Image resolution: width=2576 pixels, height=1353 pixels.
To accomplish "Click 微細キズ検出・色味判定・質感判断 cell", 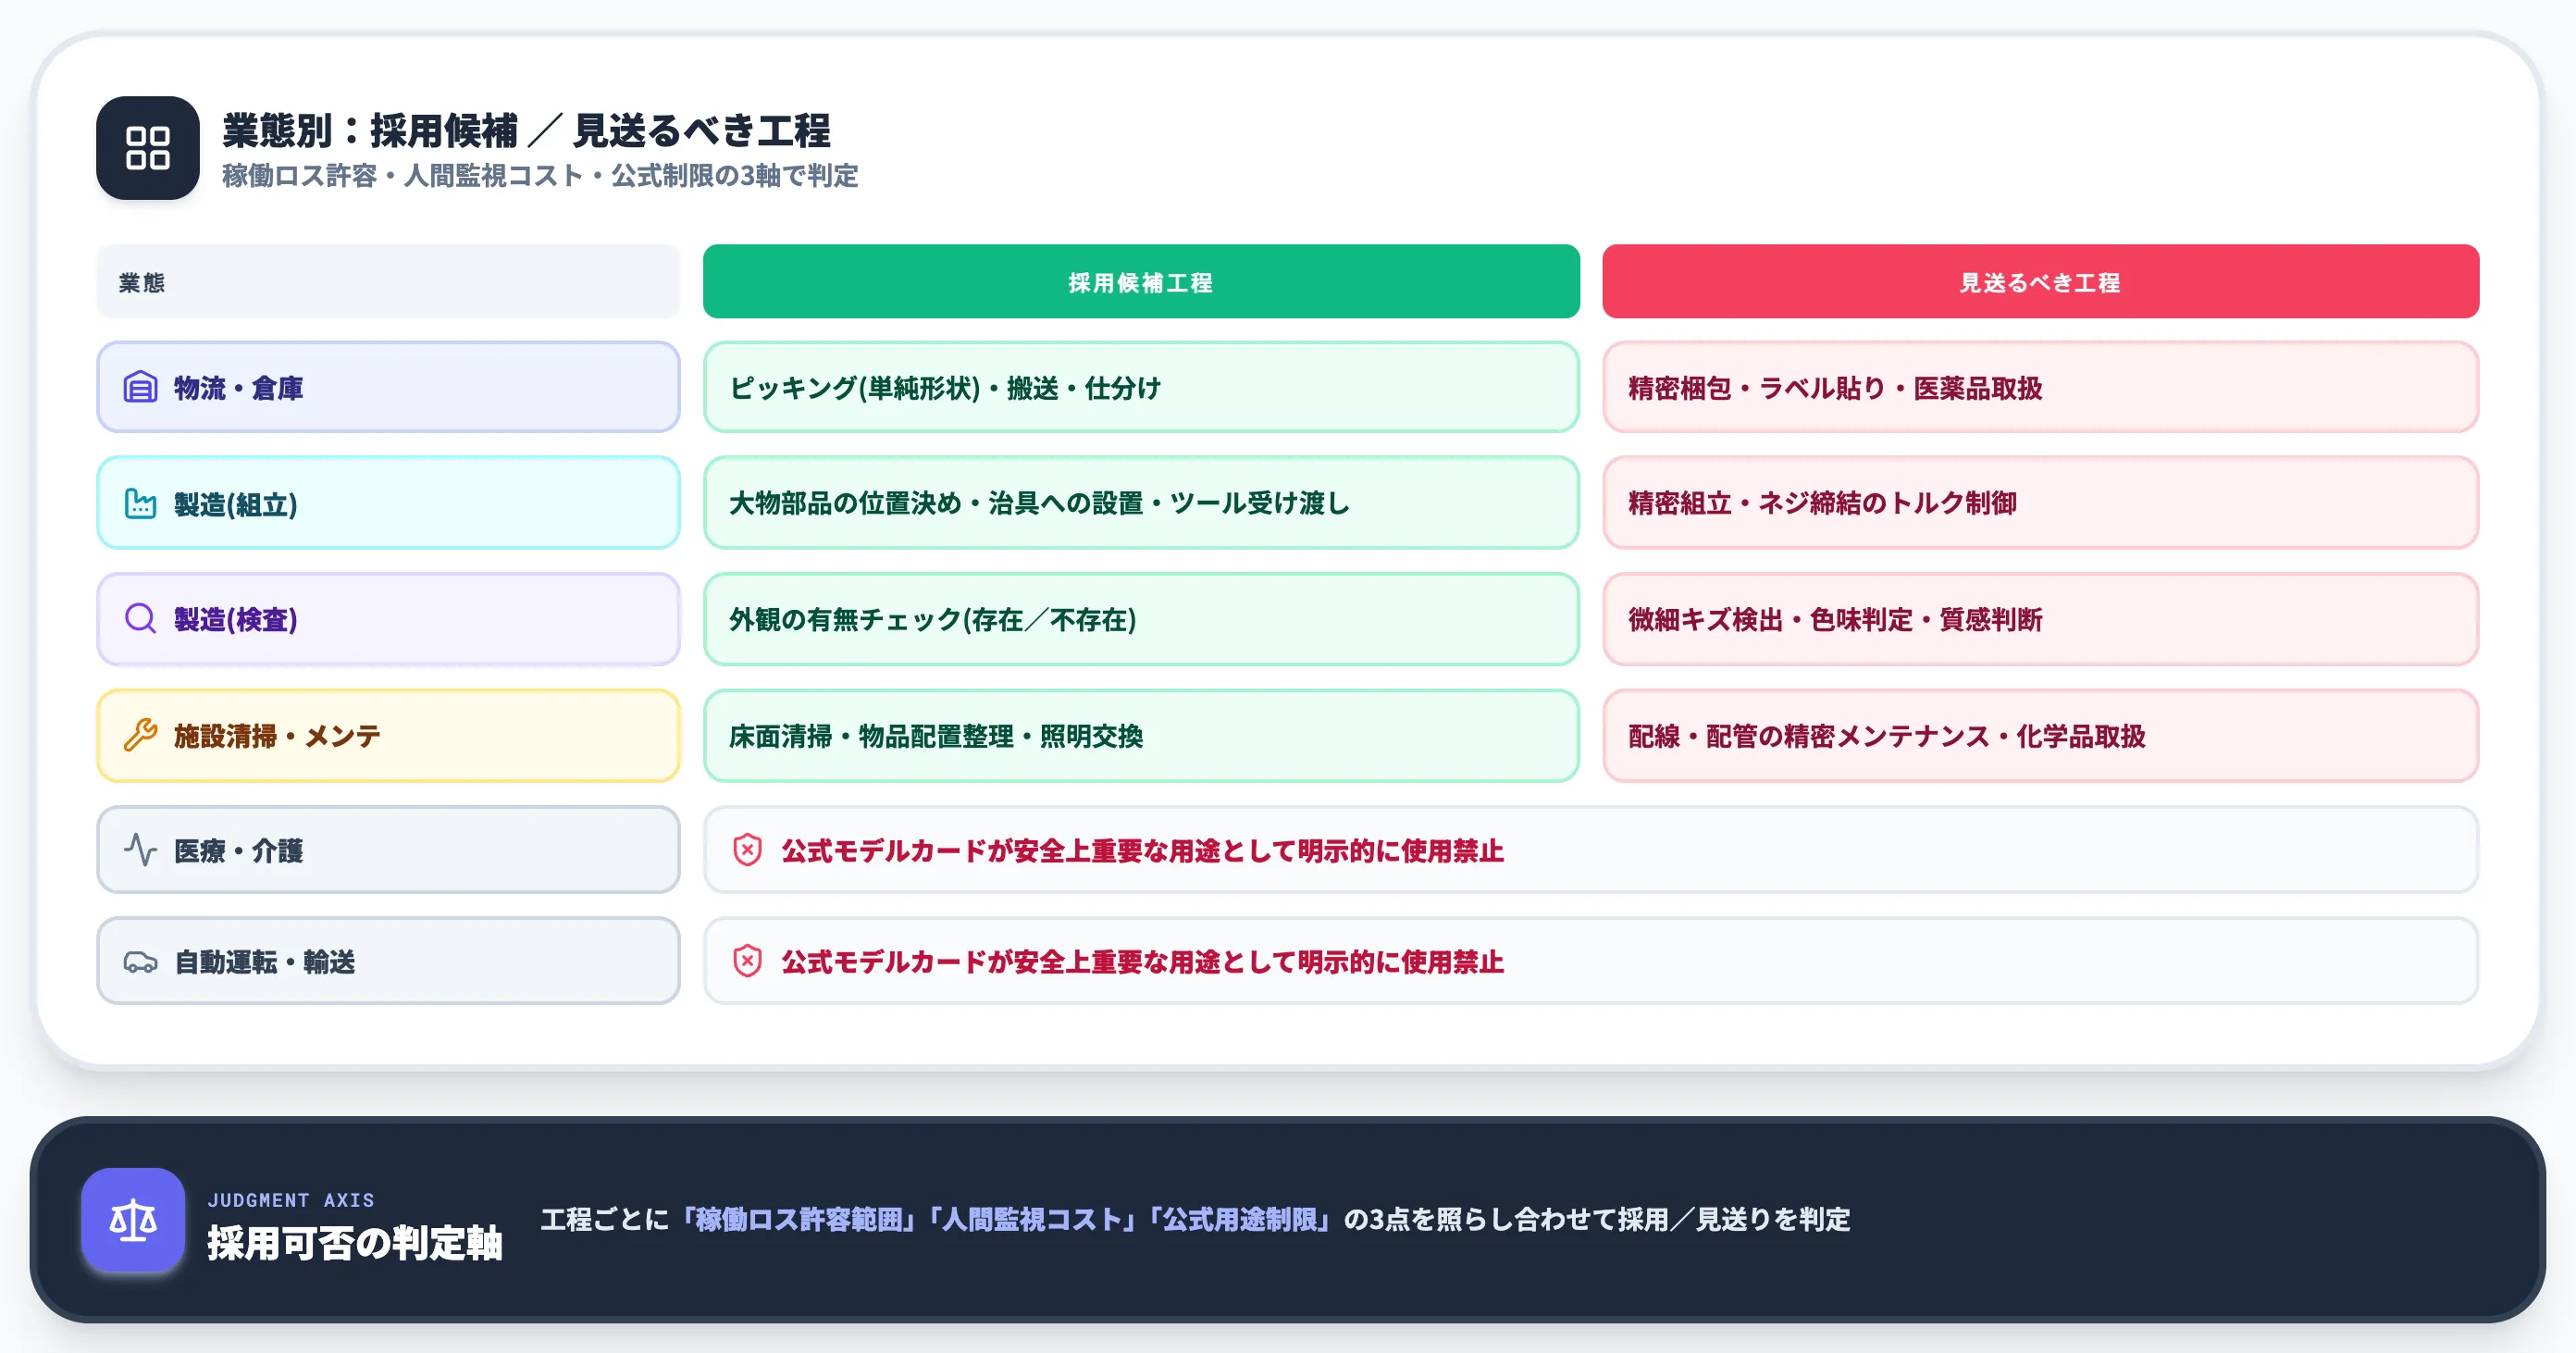I will 2040,619.
